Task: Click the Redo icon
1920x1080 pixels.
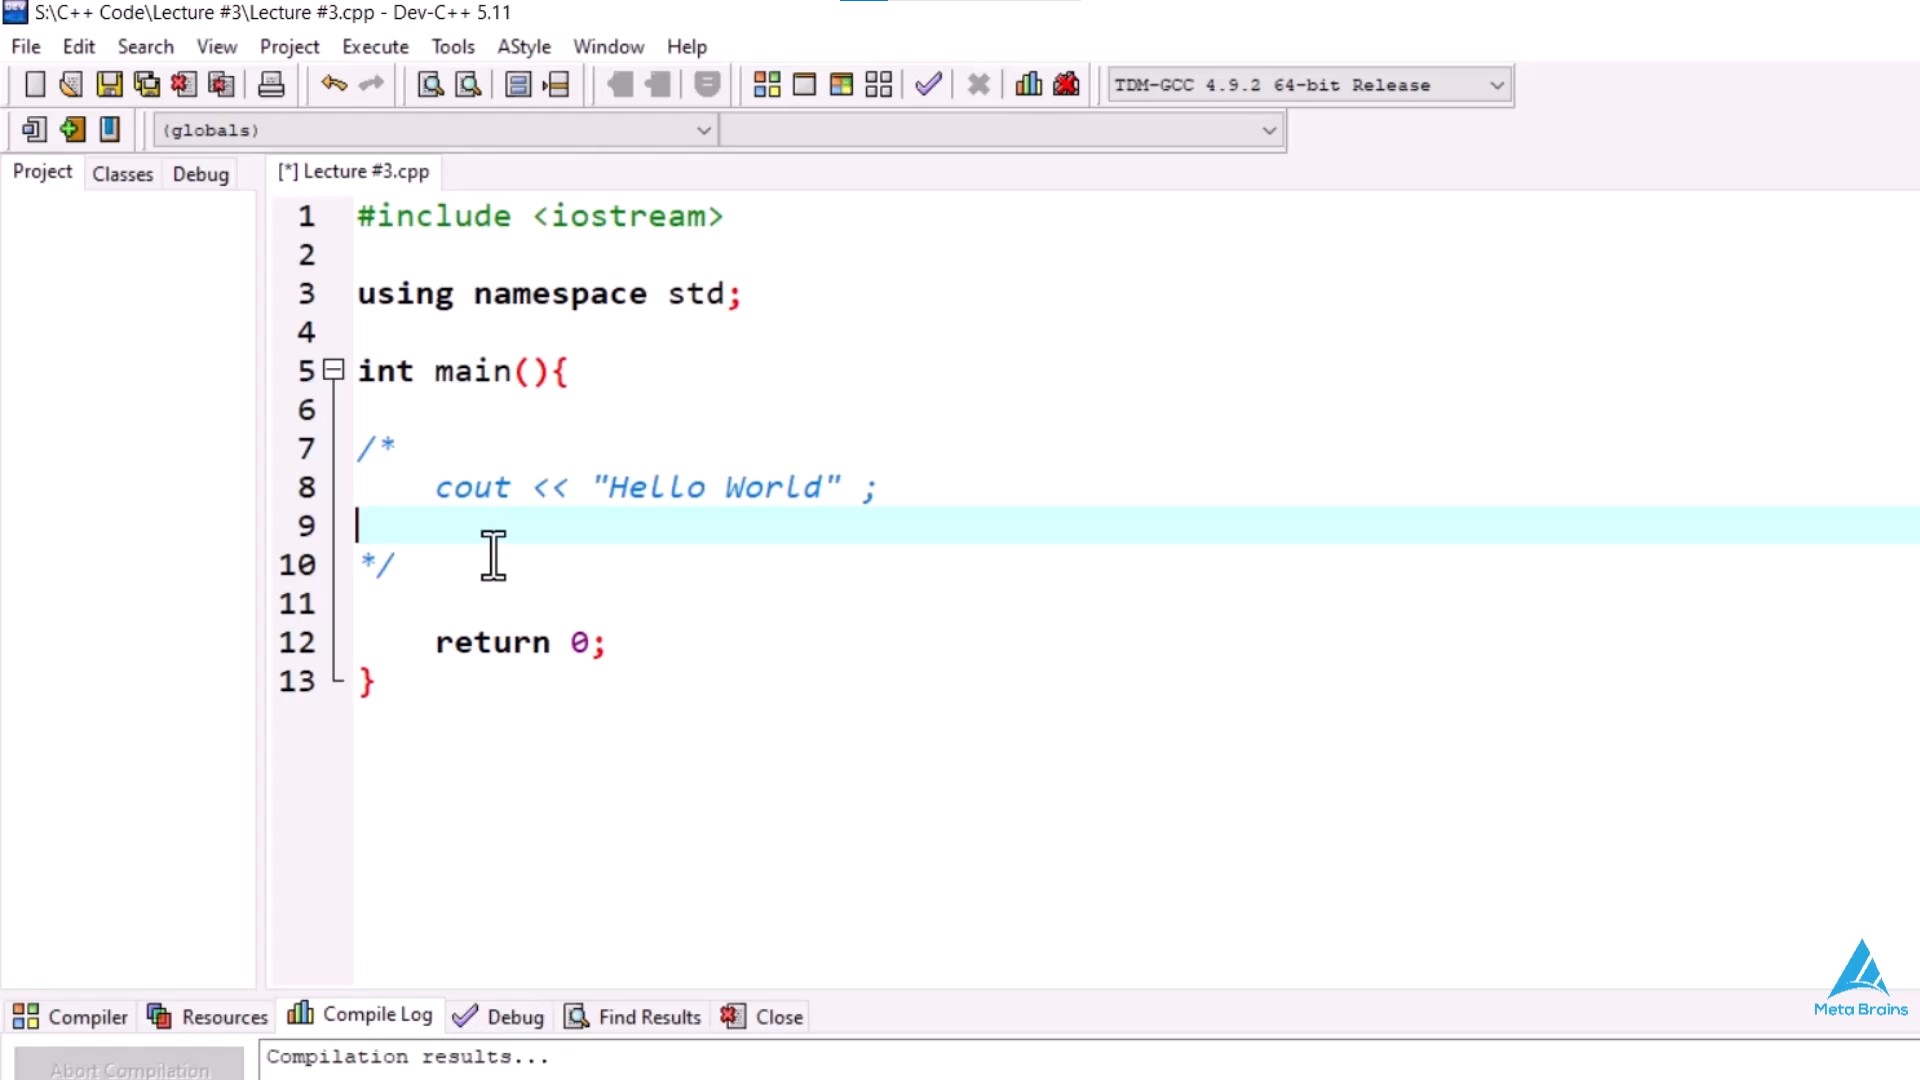Action: [371, 83]
